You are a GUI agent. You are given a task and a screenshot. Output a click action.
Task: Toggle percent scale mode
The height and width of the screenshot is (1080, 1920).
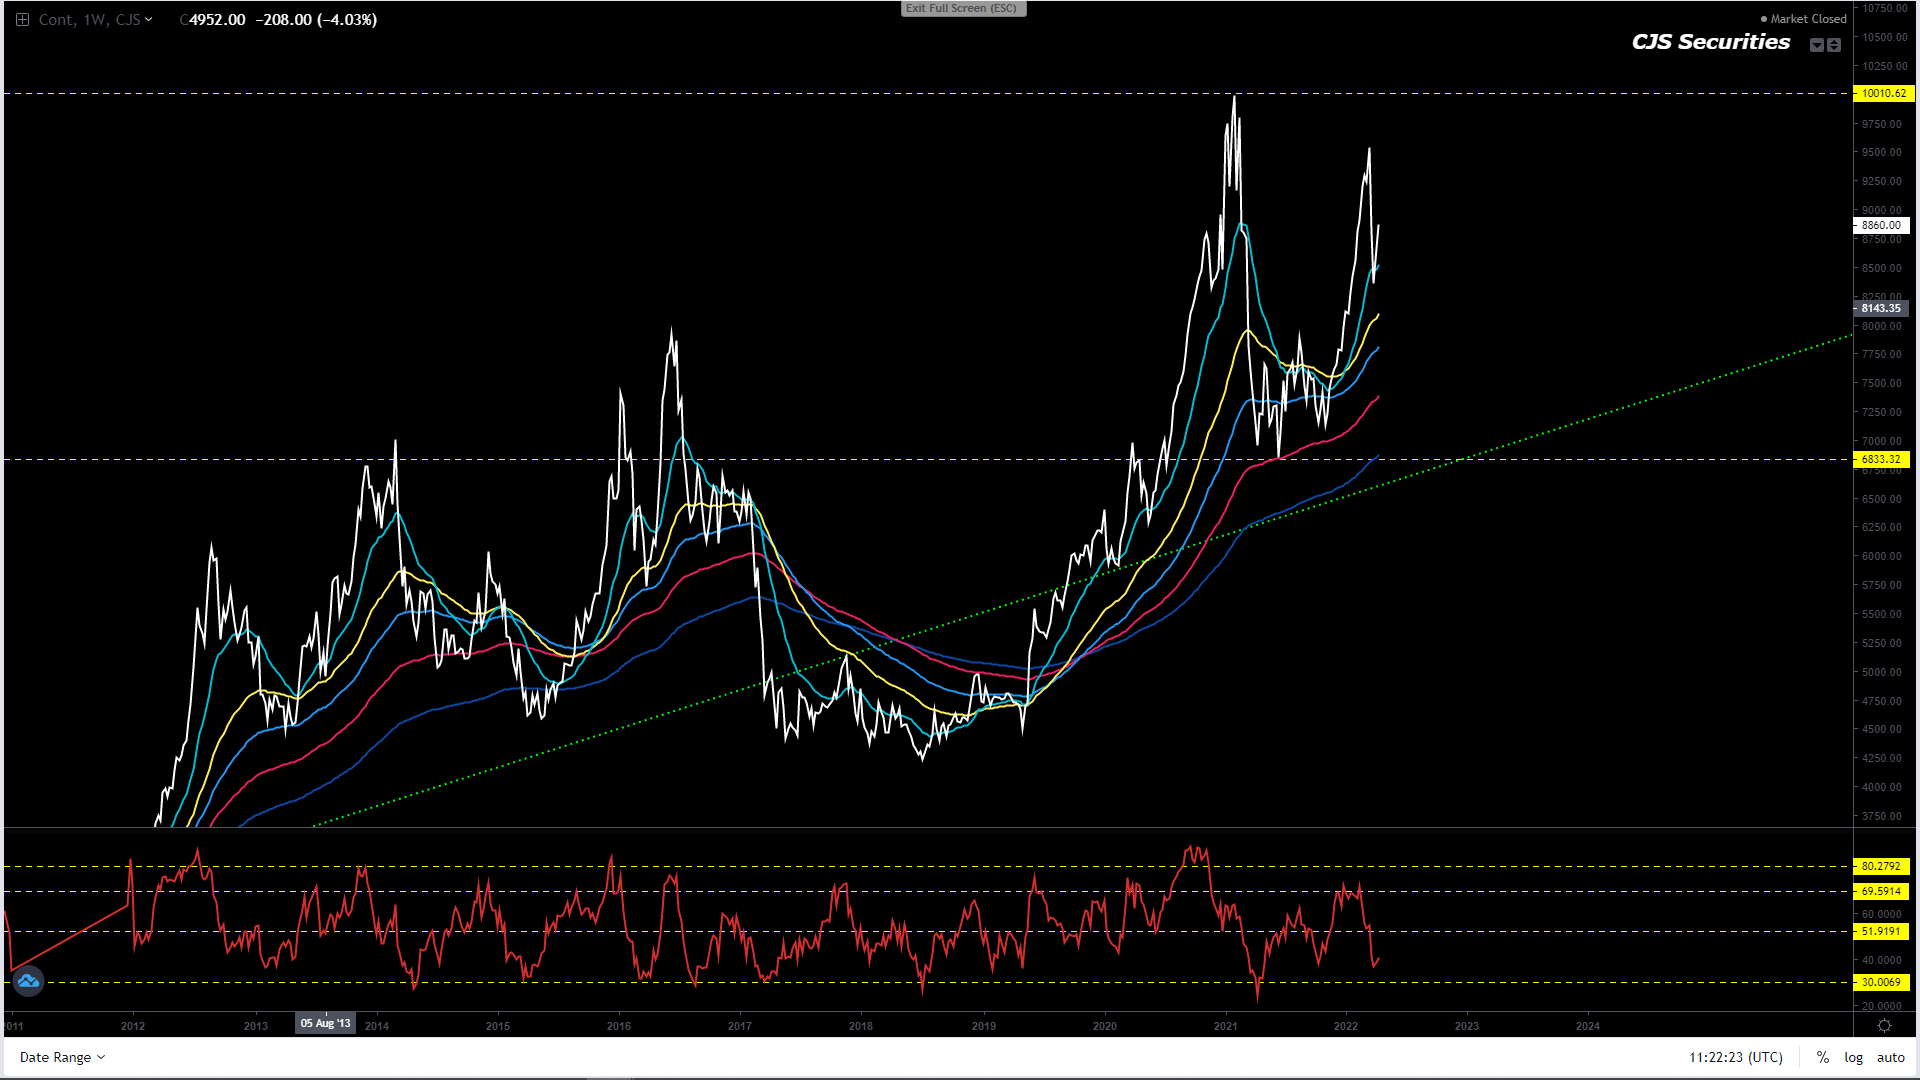point(1823,1057)
